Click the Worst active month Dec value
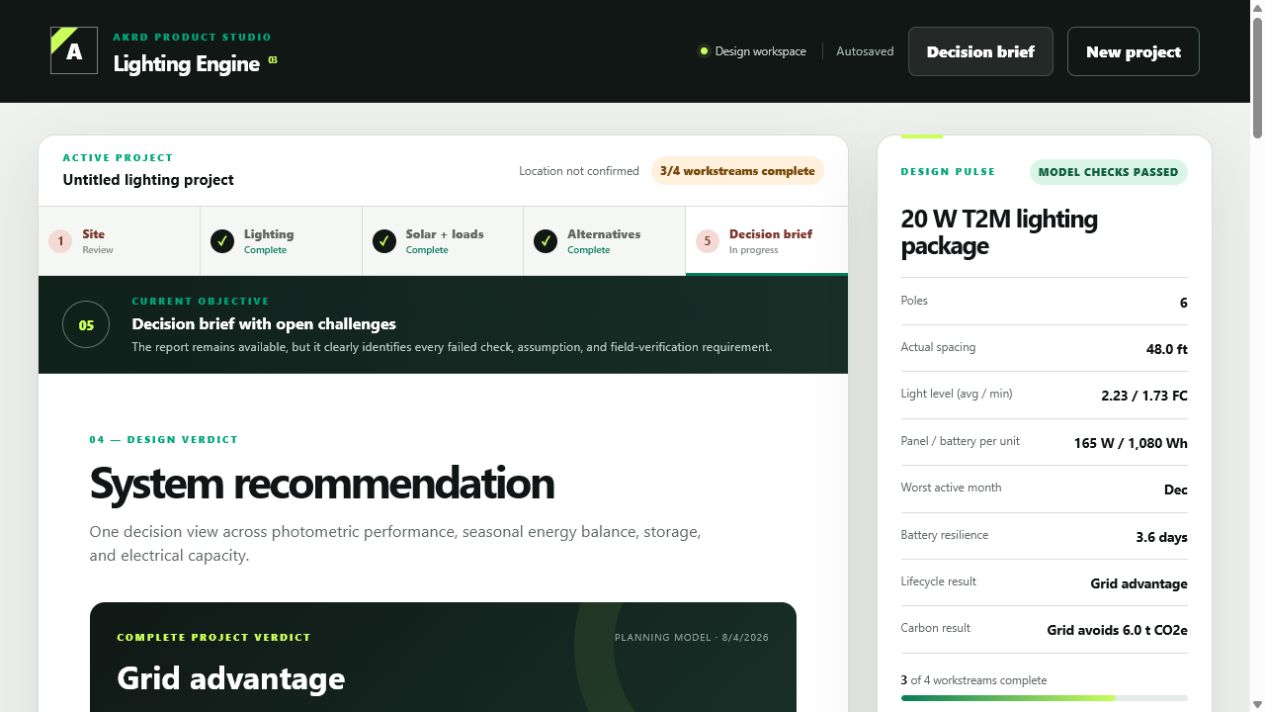 (x=1176, y=490)
